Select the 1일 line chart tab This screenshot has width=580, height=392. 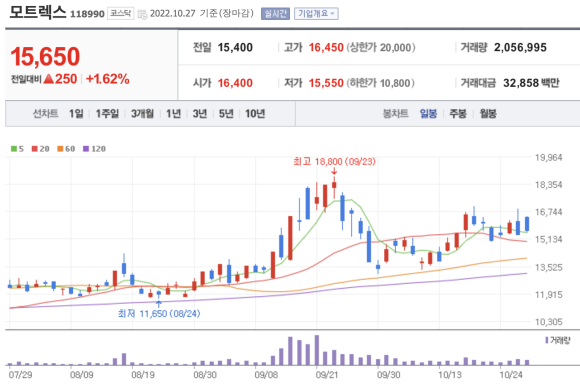[76, 114]
